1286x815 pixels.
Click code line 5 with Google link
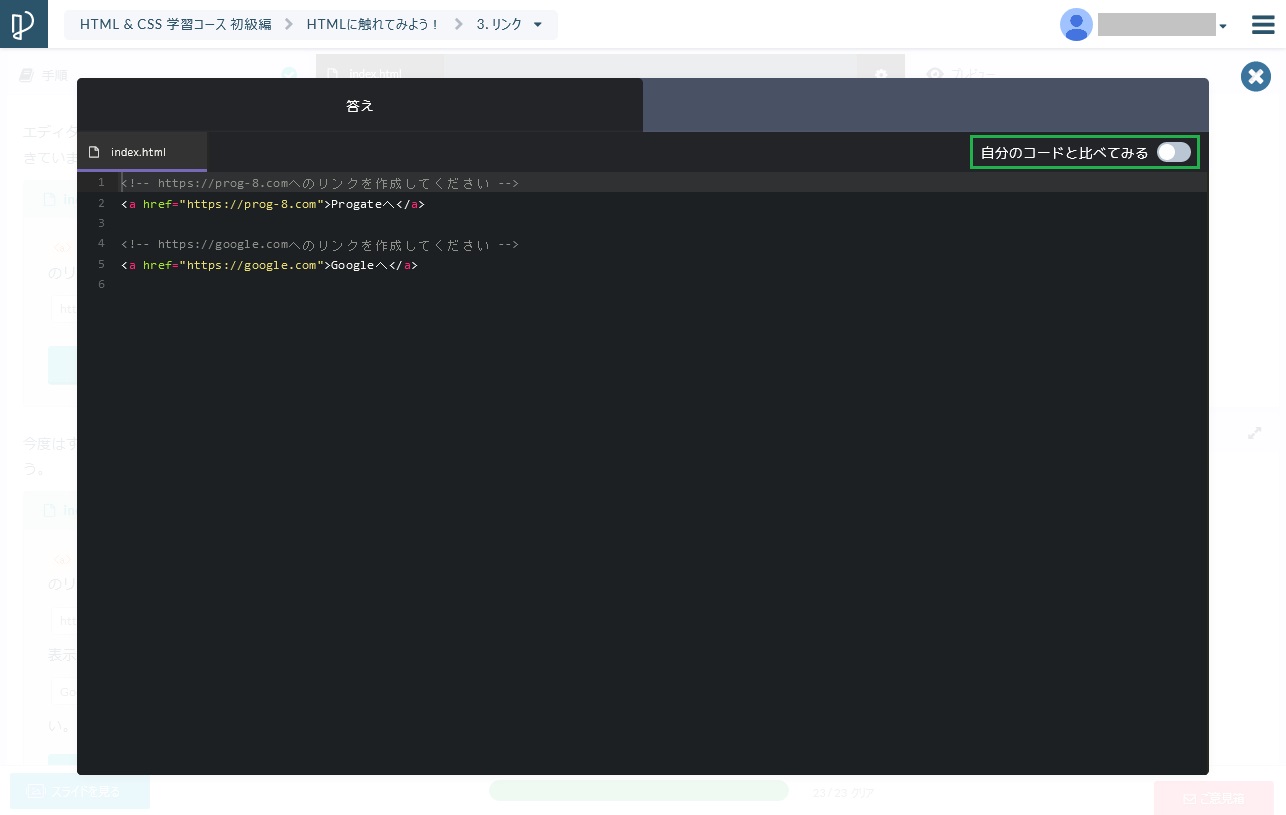point(269,265)
